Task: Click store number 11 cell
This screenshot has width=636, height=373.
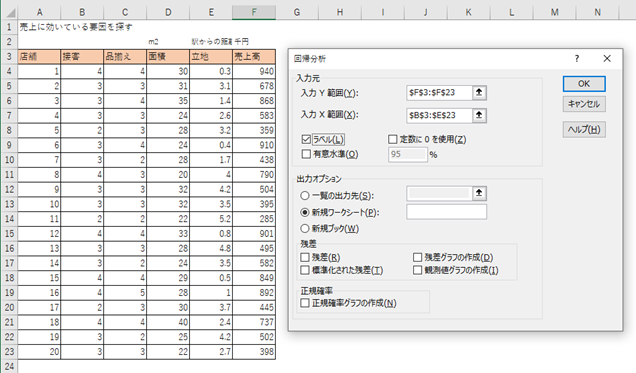Action: (39, 219)
